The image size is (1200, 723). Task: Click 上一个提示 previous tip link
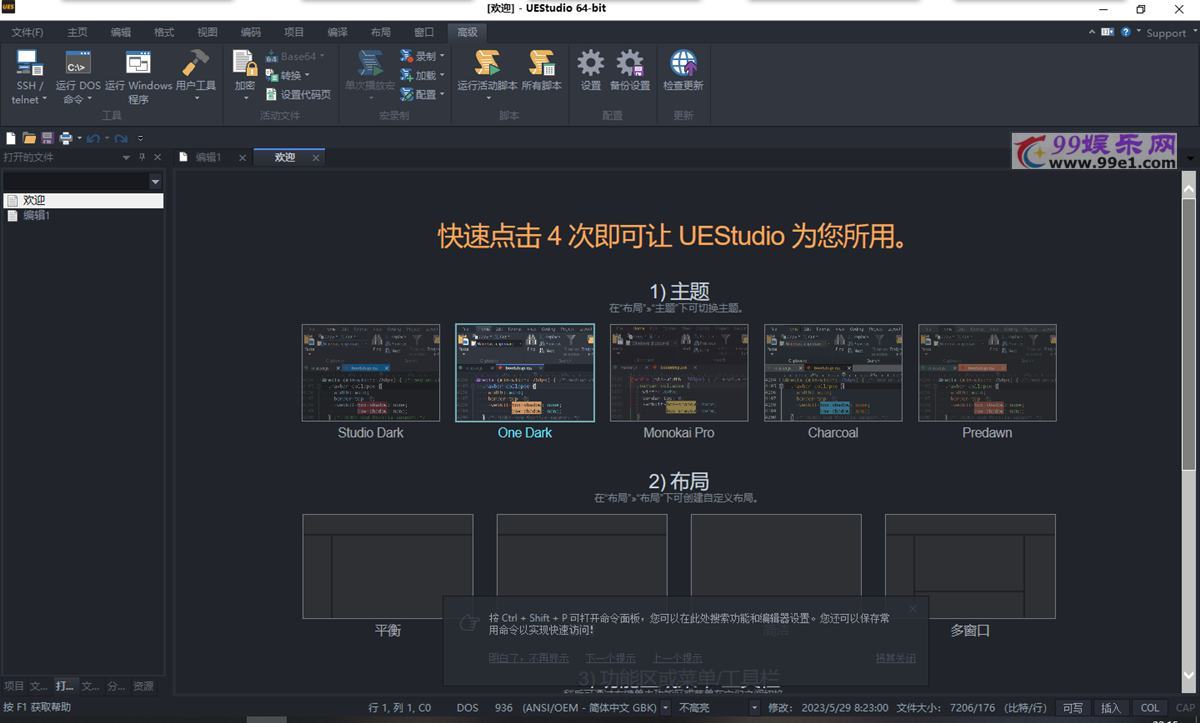point(677,658)
